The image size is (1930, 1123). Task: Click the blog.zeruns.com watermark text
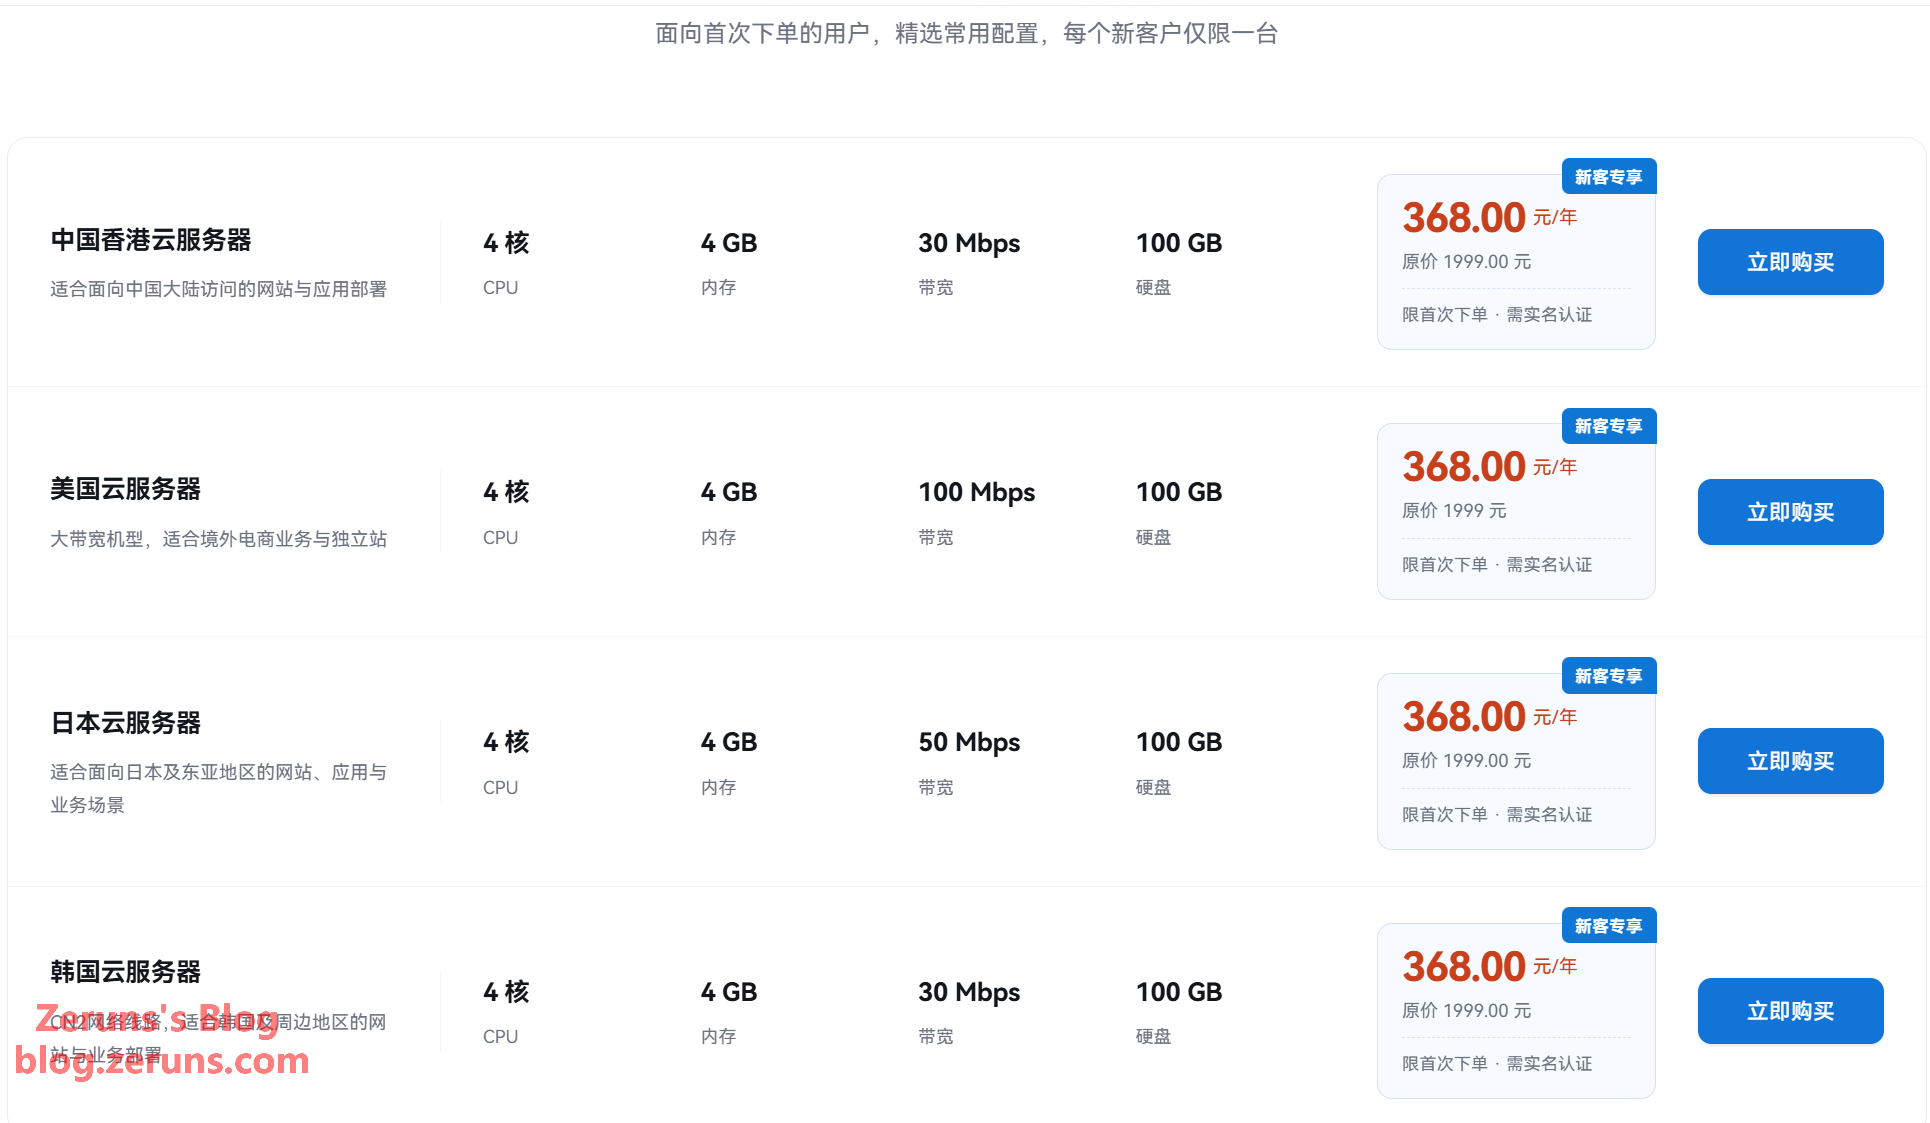[162, 1061]
